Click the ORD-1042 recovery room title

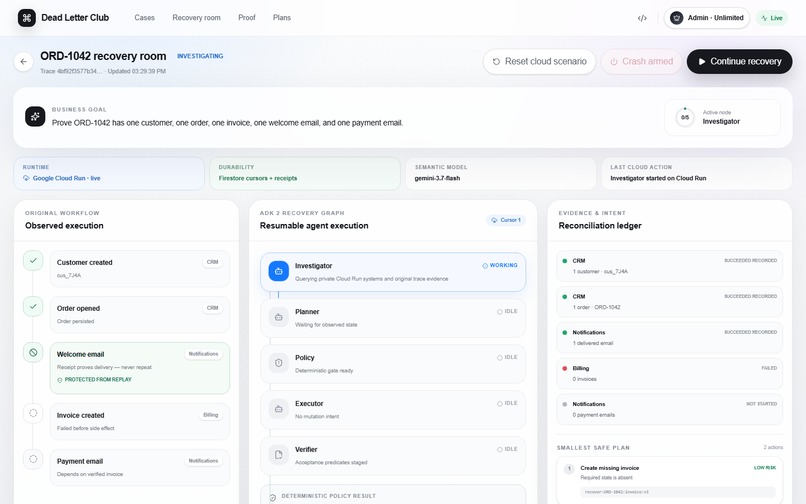point(103,56)
